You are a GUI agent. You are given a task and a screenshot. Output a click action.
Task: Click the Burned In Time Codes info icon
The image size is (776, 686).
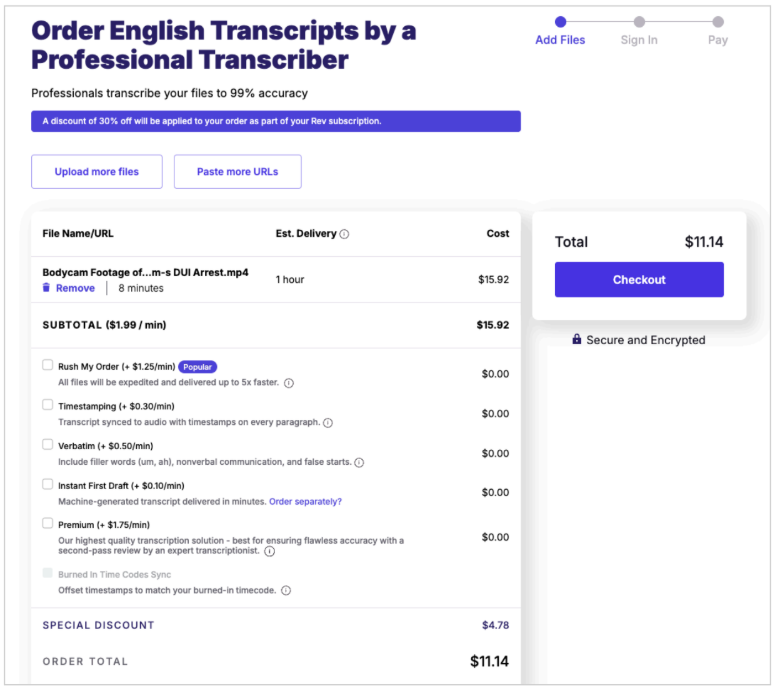pos(286,590)
